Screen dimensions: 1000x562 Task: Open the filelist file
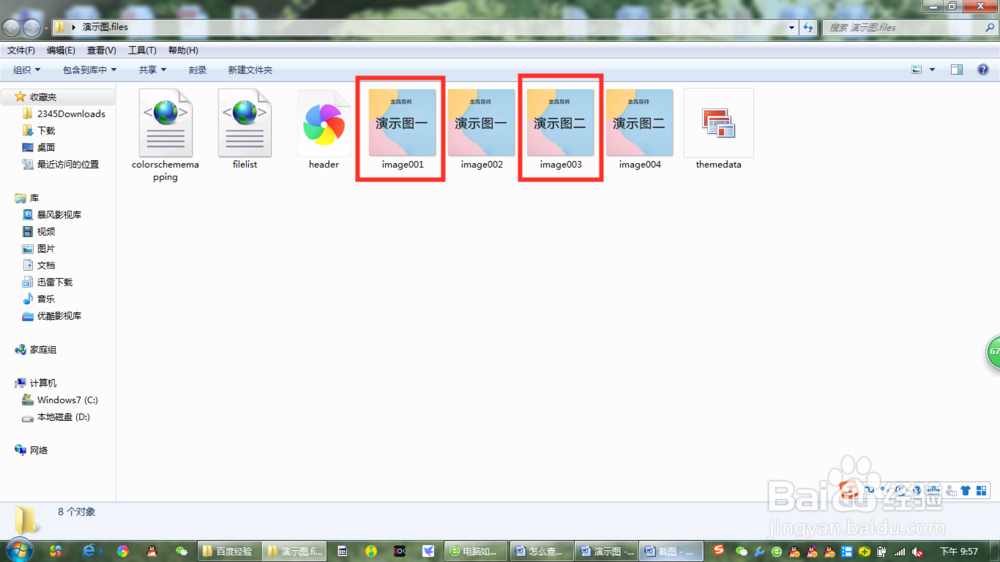245,129
